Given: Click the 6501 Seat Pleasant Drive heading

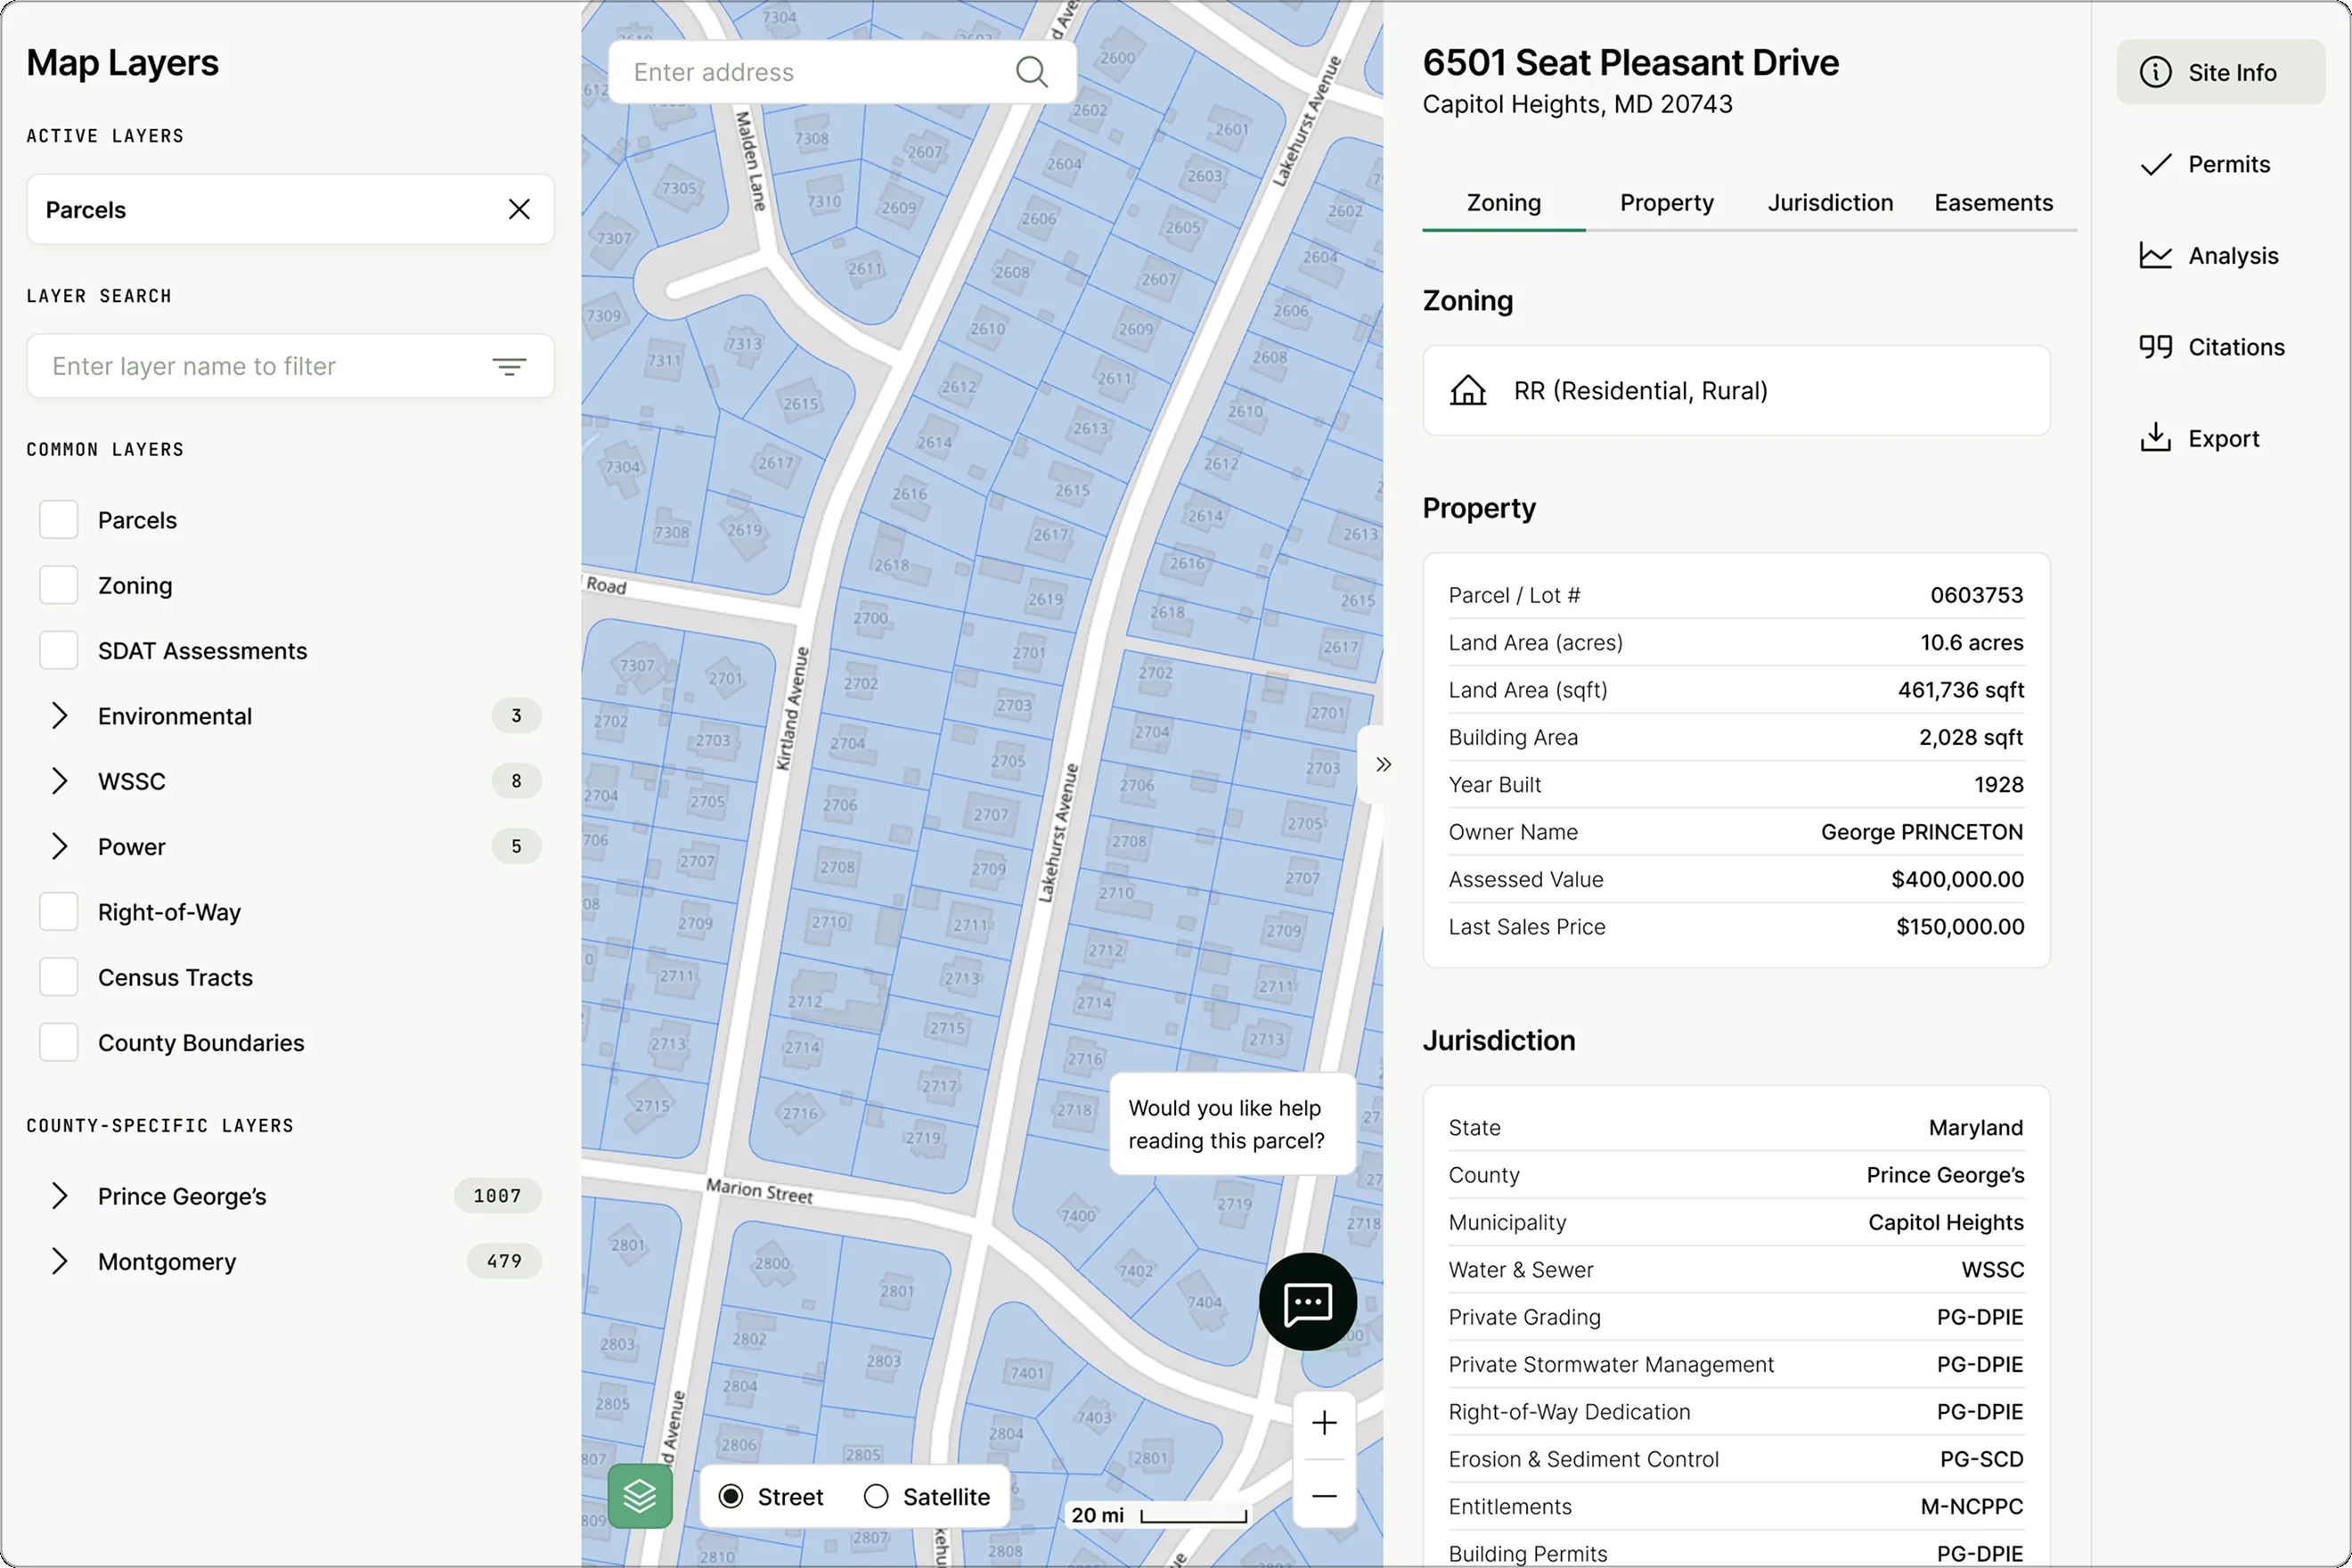Looking at the screenshot, I should (x=1630, y=62).
